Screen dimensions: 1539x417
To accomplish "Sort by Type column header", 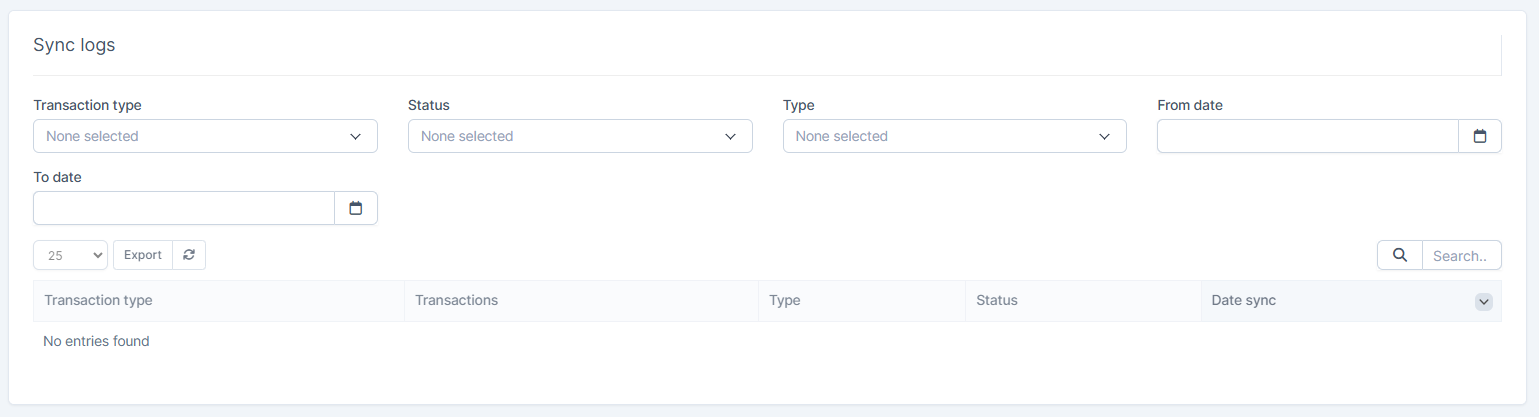I will click(x=785, y=300).
